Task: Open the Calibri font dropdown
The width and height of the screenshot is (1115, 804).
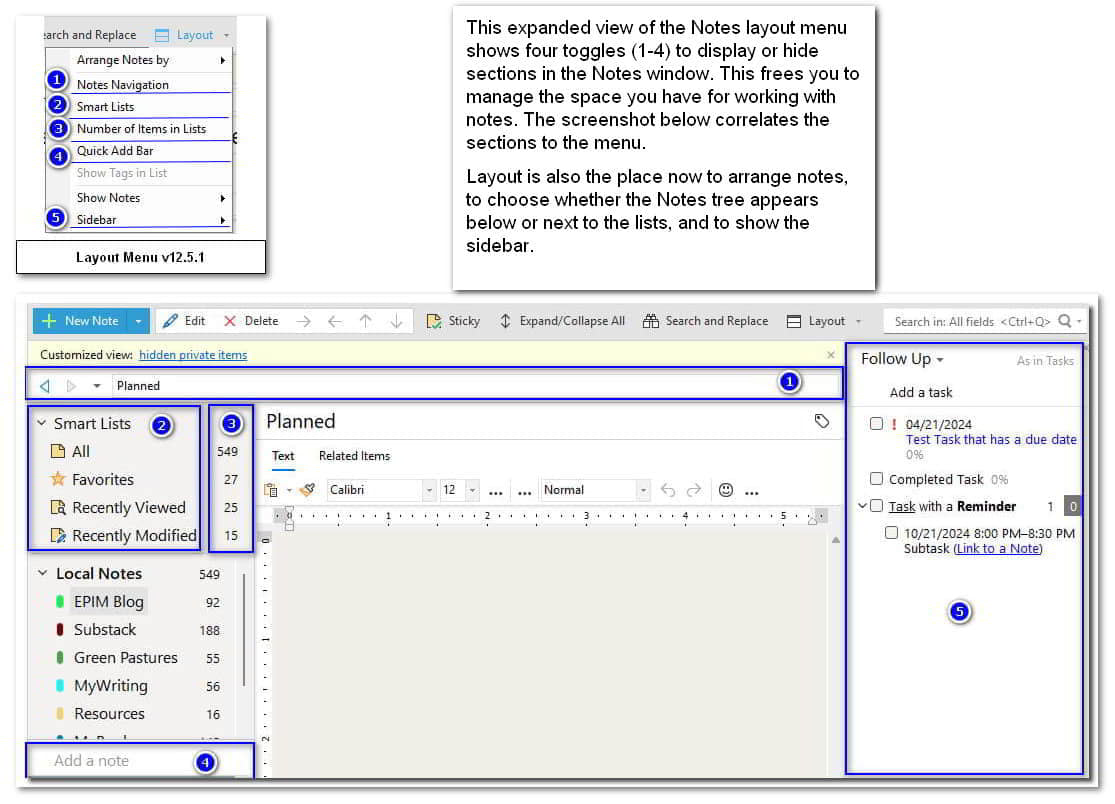Action: tap(428, 490)
